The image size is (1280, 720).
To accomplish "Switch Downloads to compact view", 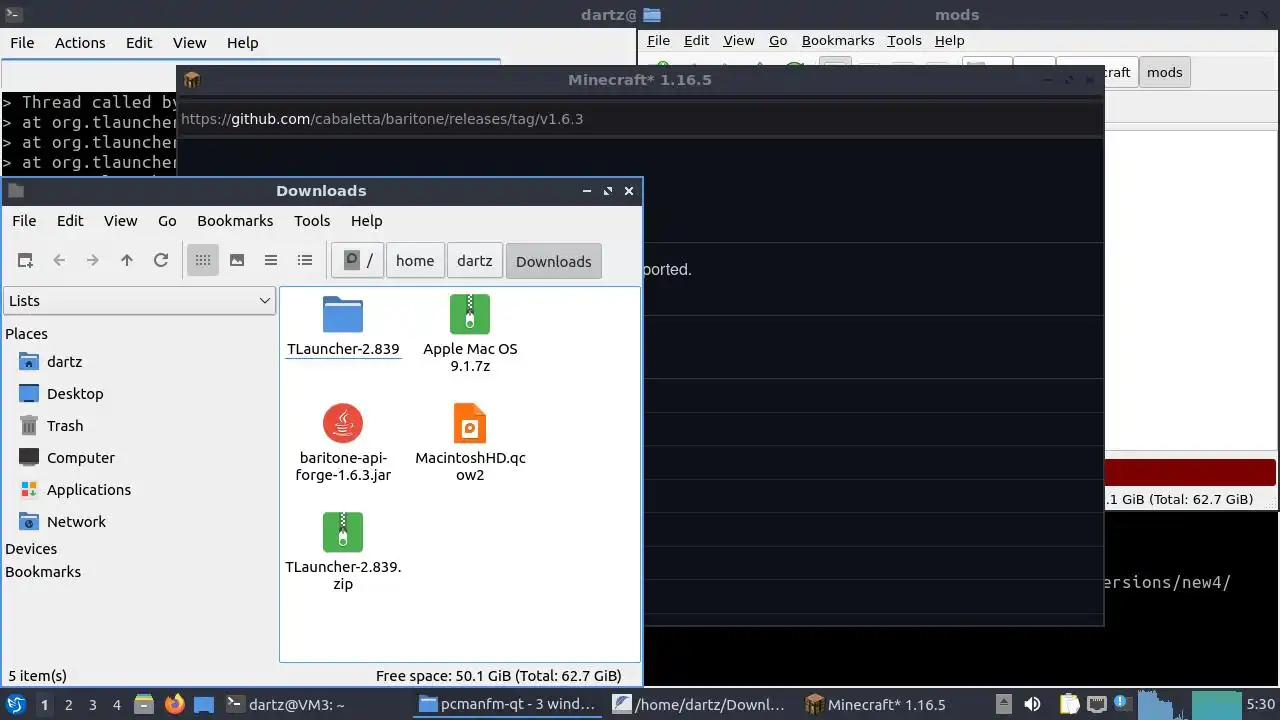I will pyautogui.click(x=271, y=261).
